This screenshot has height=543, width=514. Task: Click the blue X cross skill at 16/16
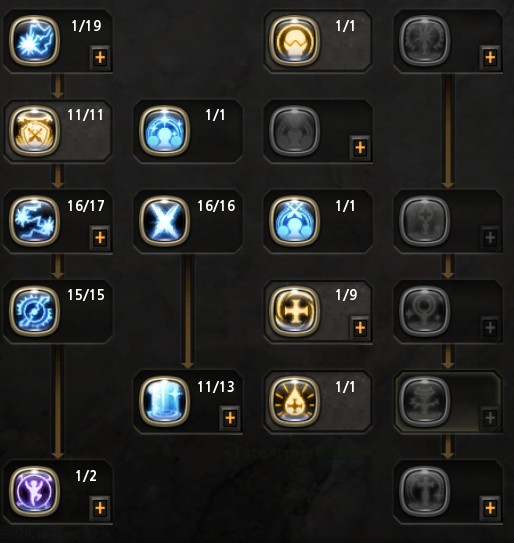pos(164,221)
